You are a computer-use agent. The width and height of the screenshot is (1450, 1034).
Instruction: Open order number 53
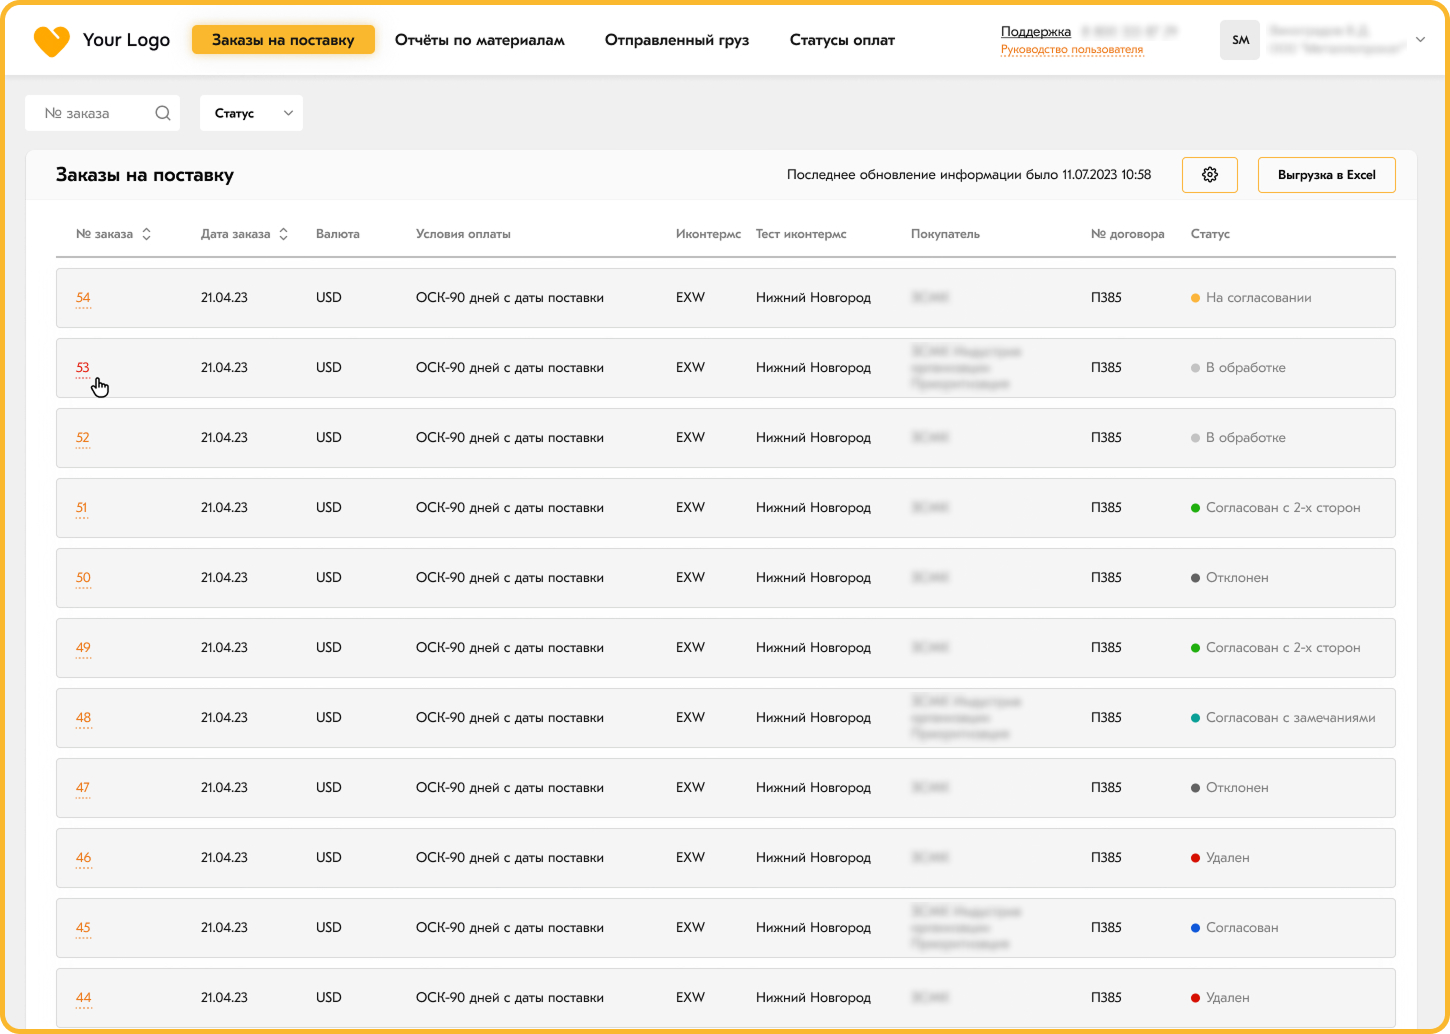(x=83, y=368)
